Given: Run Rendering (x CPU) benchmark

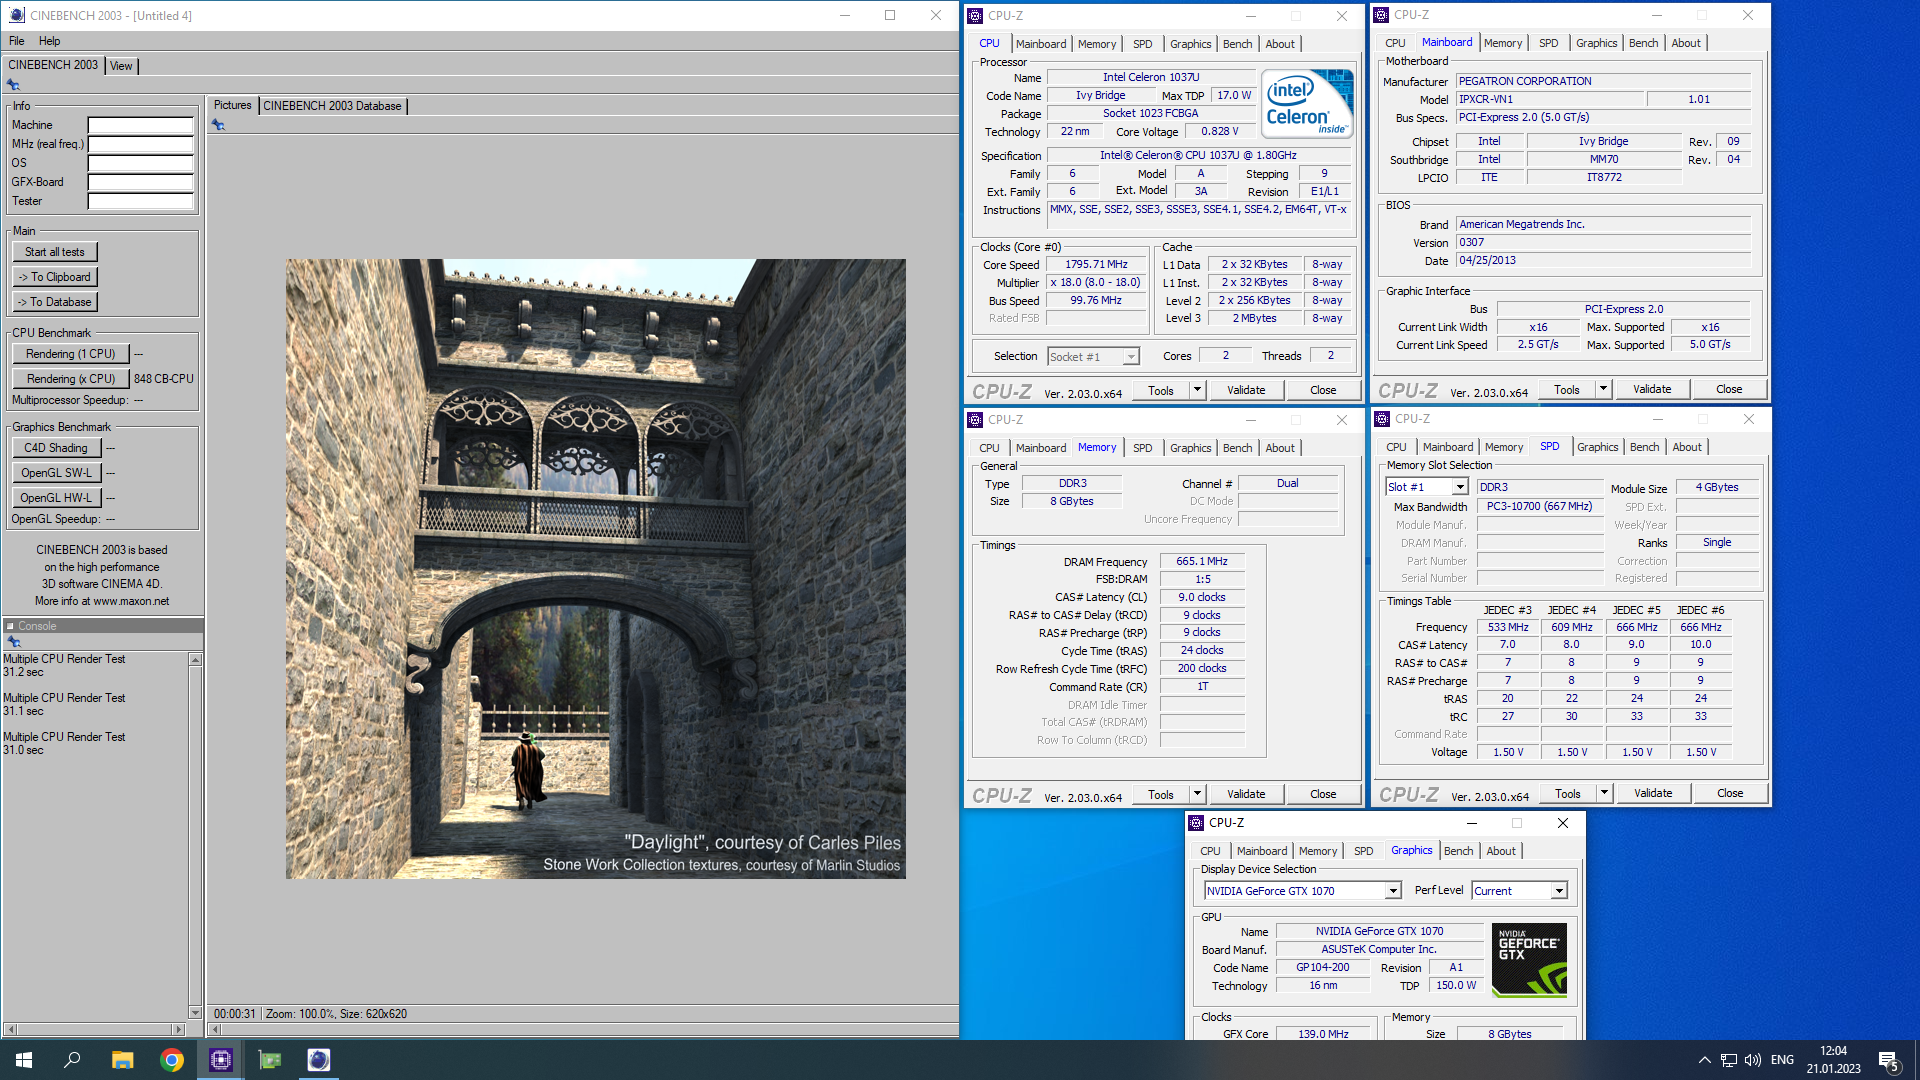Looking at the screenshot, I should pyautogui.click(x=71, y=379).
